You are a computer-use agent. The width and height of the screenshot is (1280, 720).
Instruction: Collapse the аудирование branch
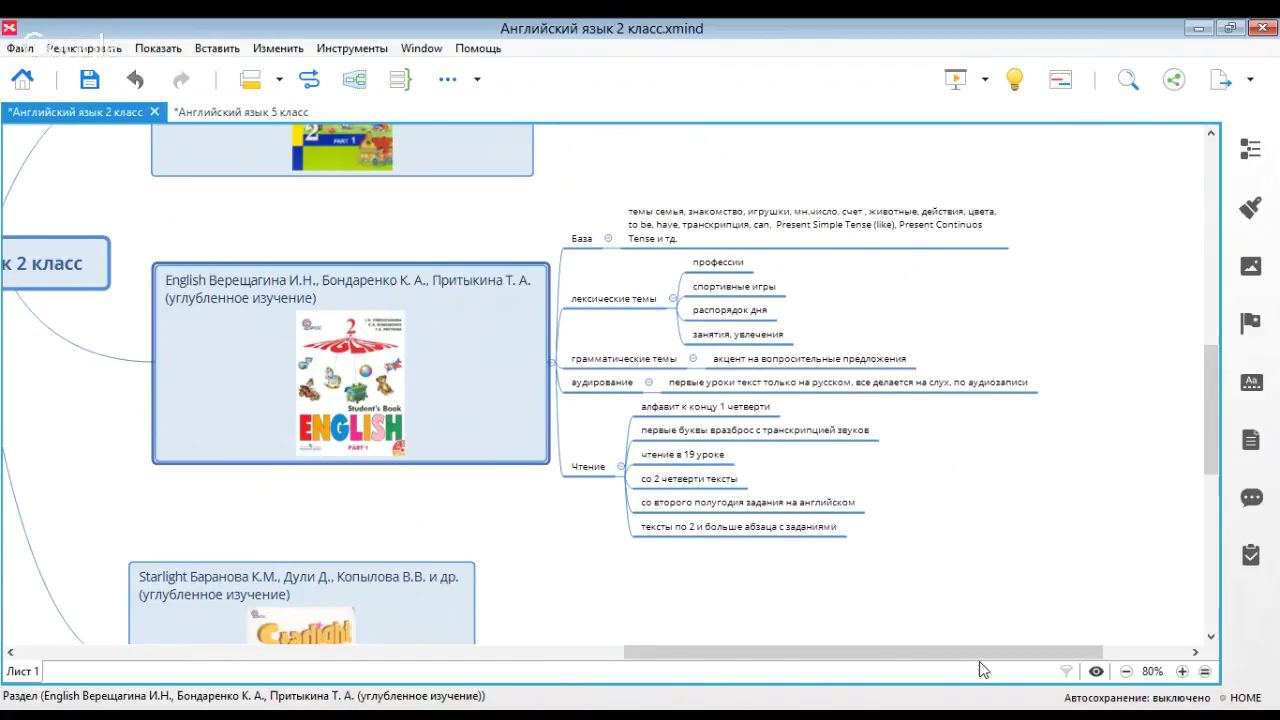[649, 382]
